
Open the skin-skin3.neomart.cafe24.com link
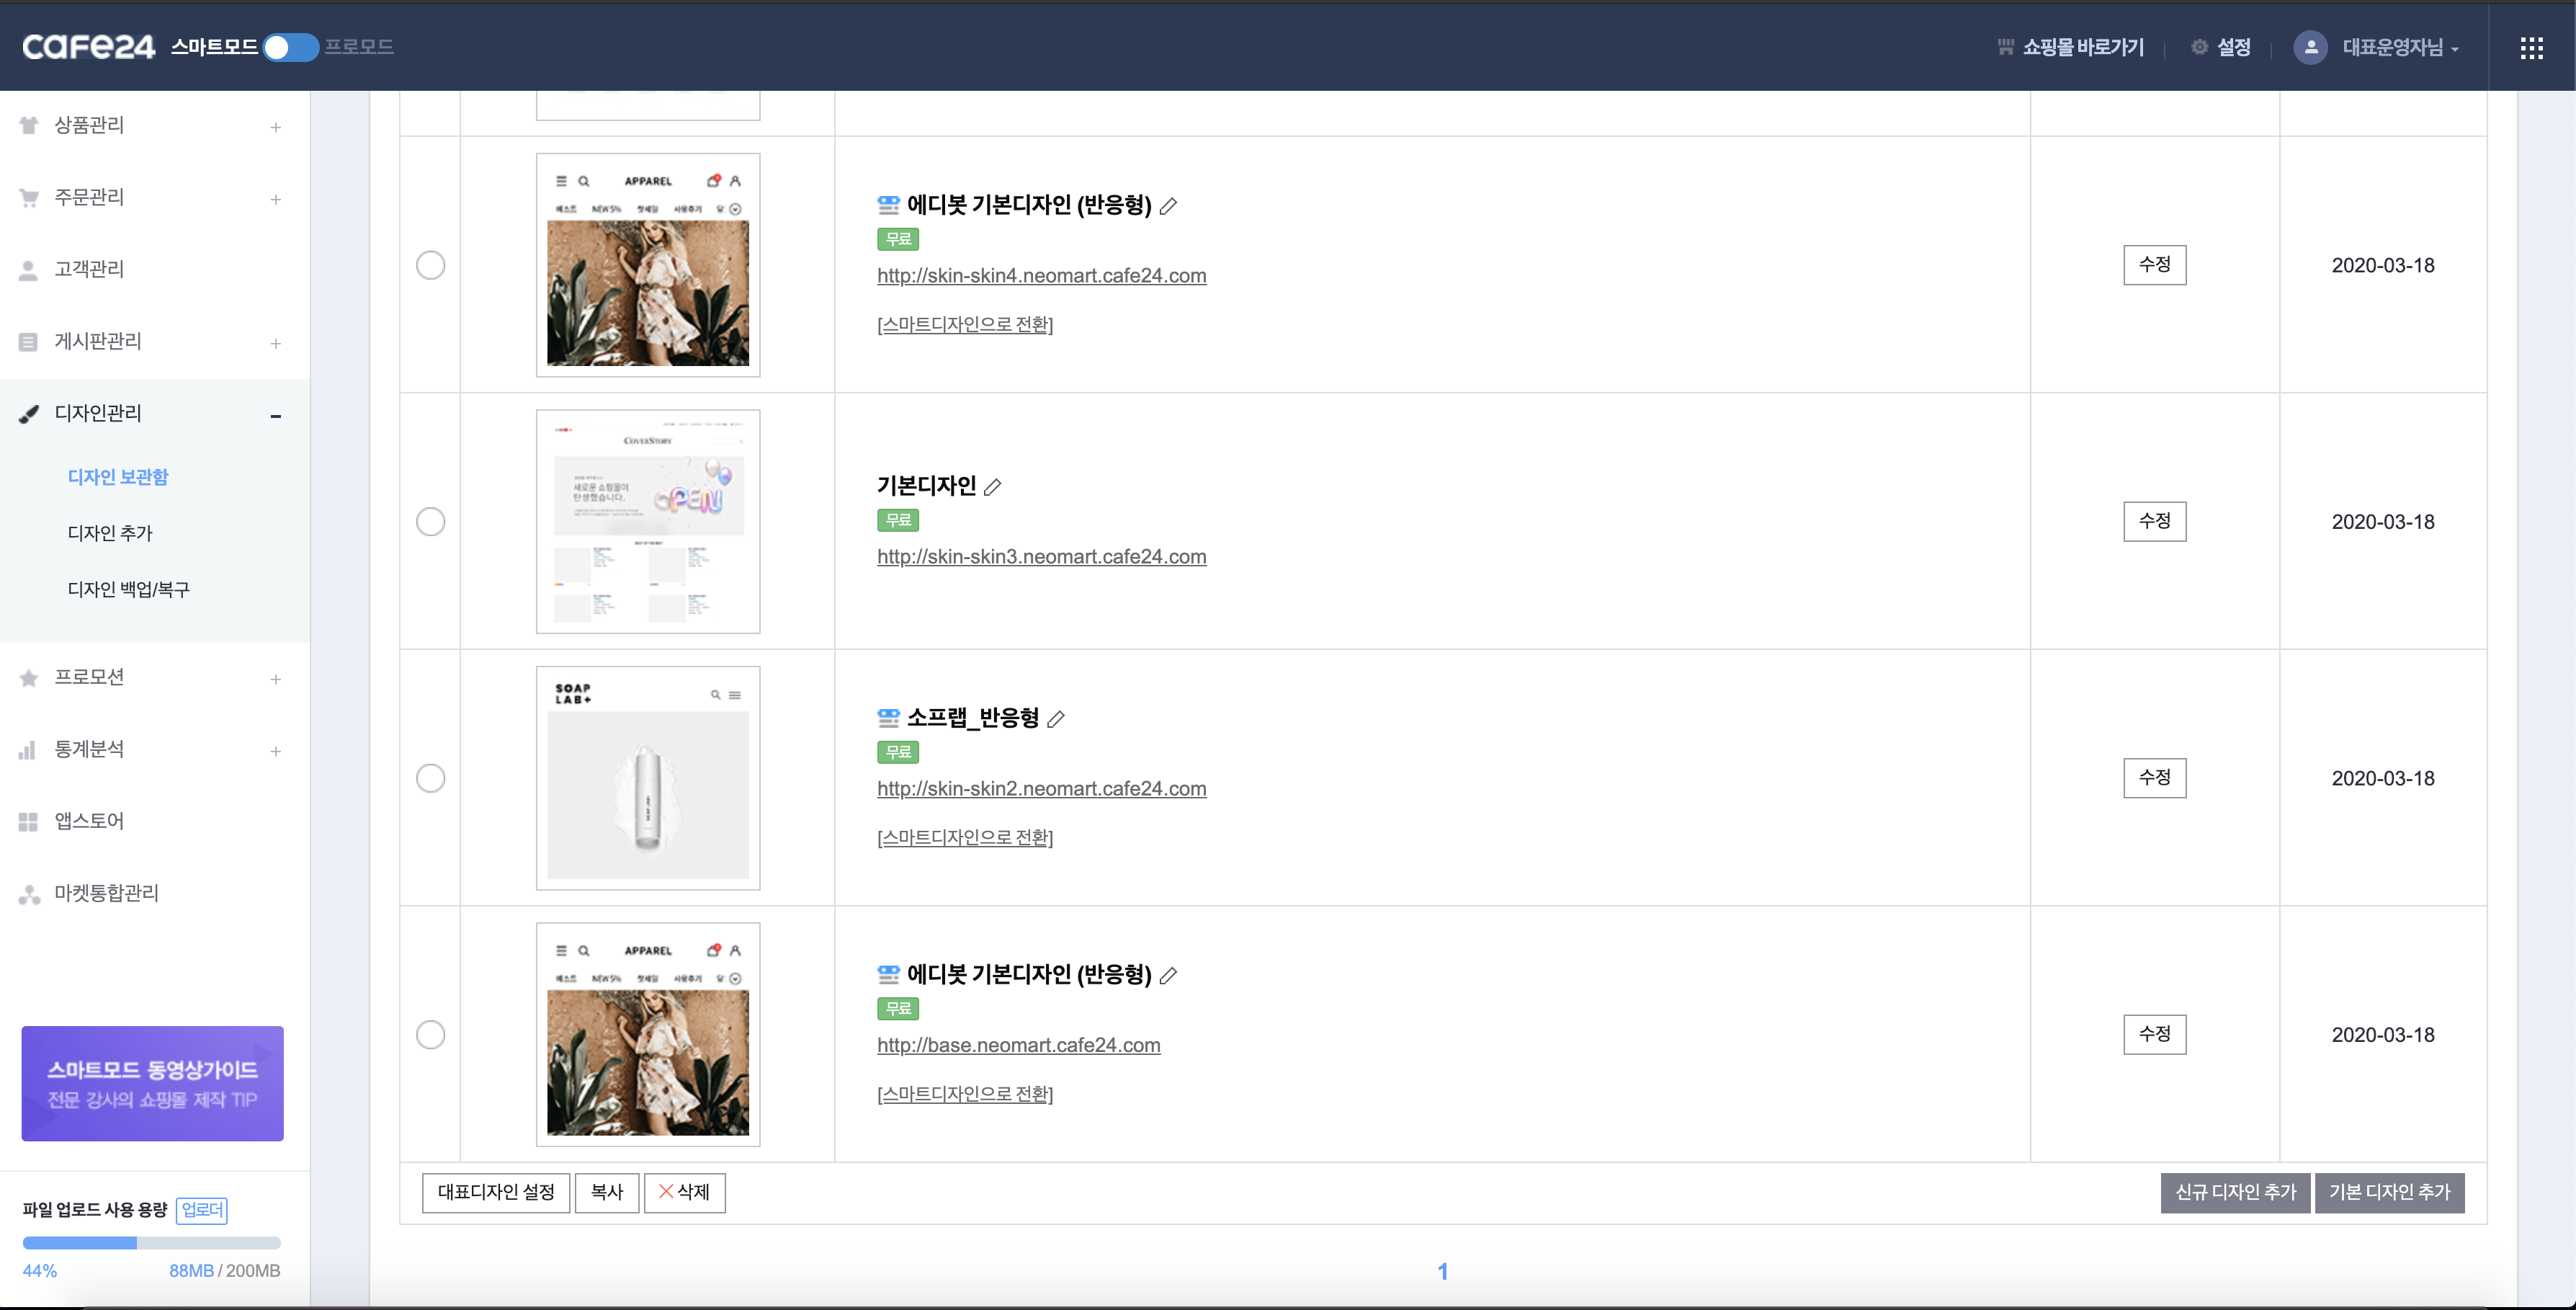[1041, 556]
